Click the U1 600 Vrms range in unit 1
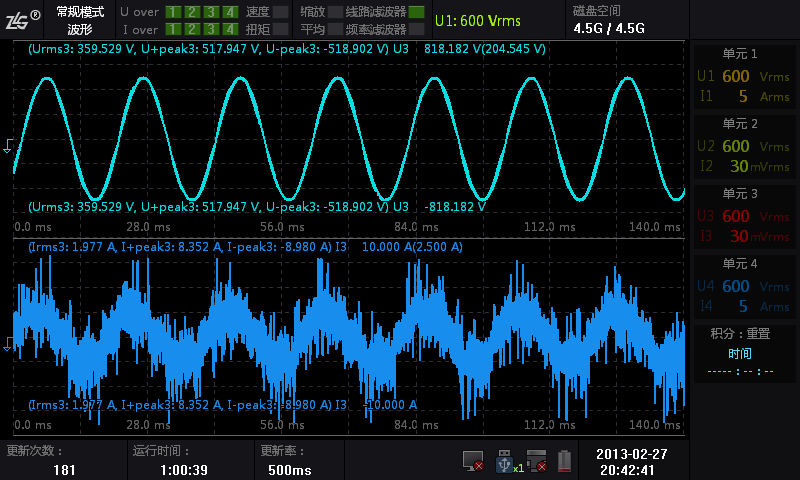The height and width of the screenshot is (480, 800). point(743,76)
